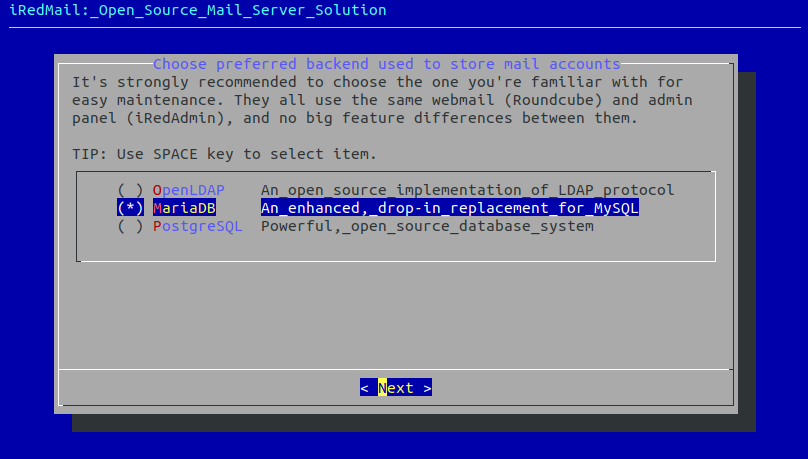Click the highlighted MariaDB backend name

pos(184,208)
